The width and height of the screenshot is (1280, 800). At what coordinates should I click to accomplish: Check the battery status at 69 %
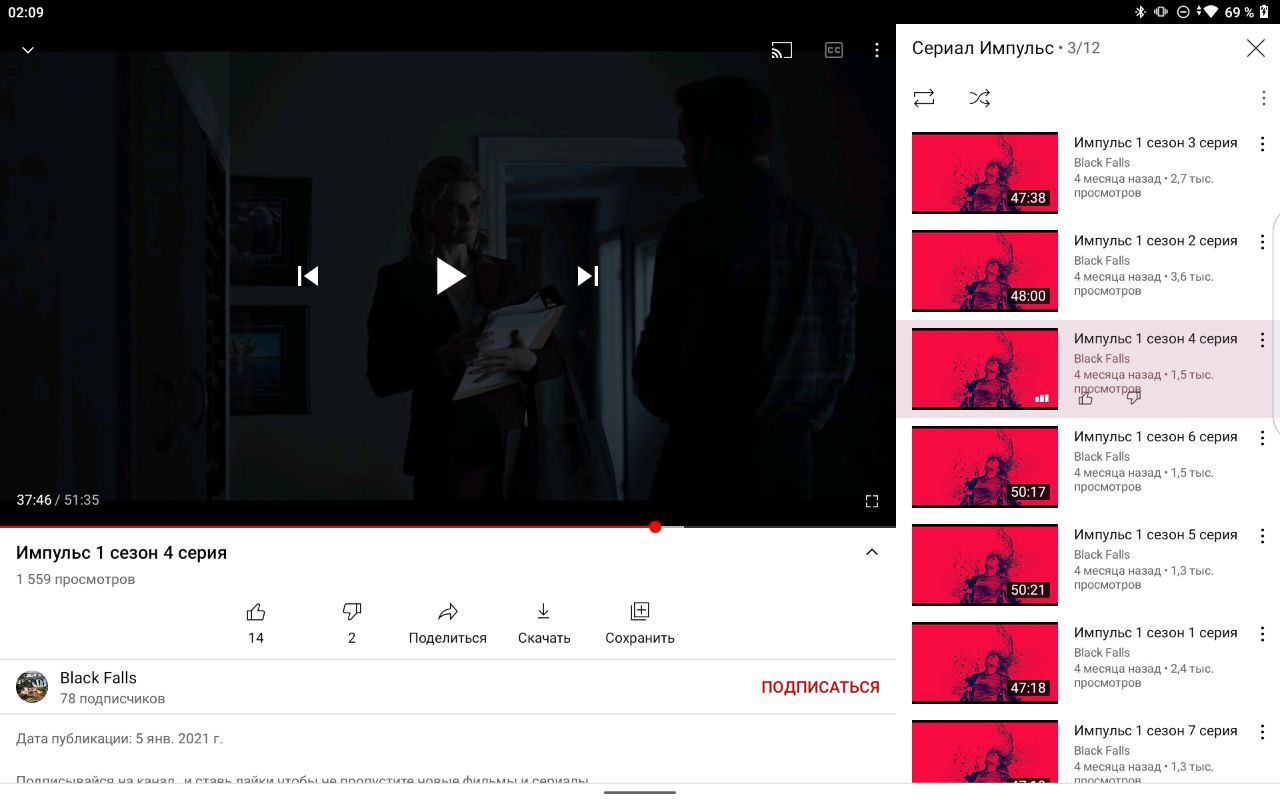click(x=1246, y=12)
